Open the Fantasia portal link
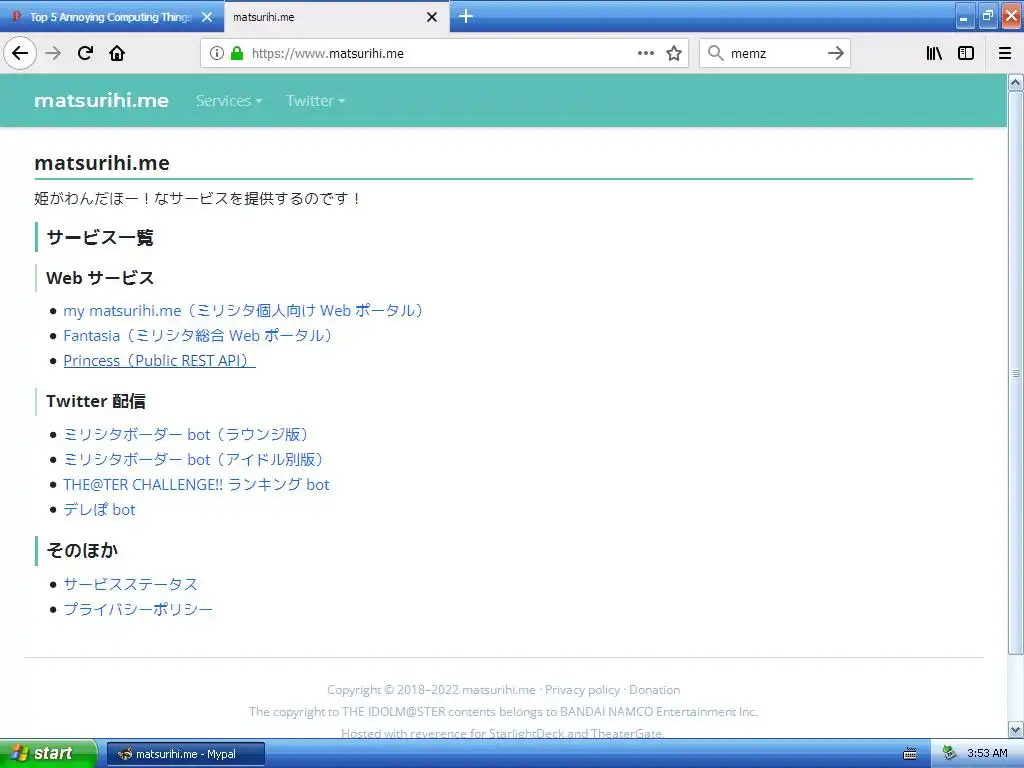 point(197,336)
